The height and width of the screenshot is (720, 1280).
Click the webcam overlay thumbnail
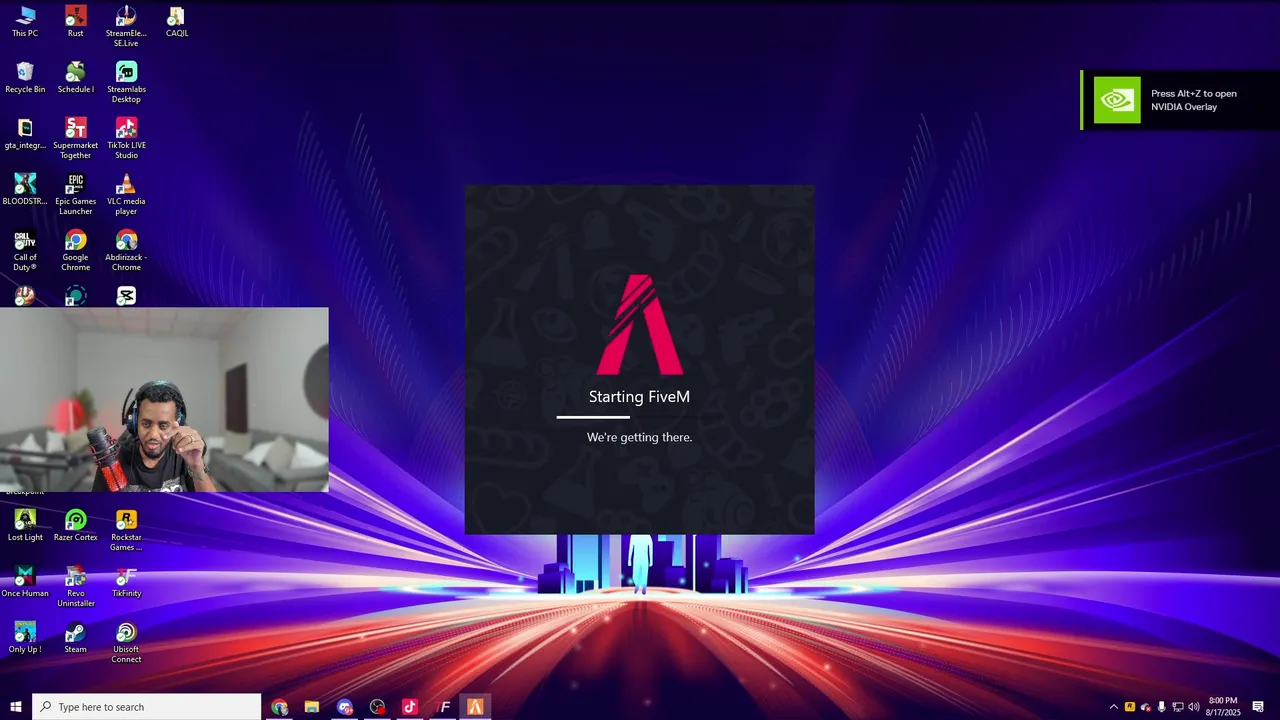point(164,399)
